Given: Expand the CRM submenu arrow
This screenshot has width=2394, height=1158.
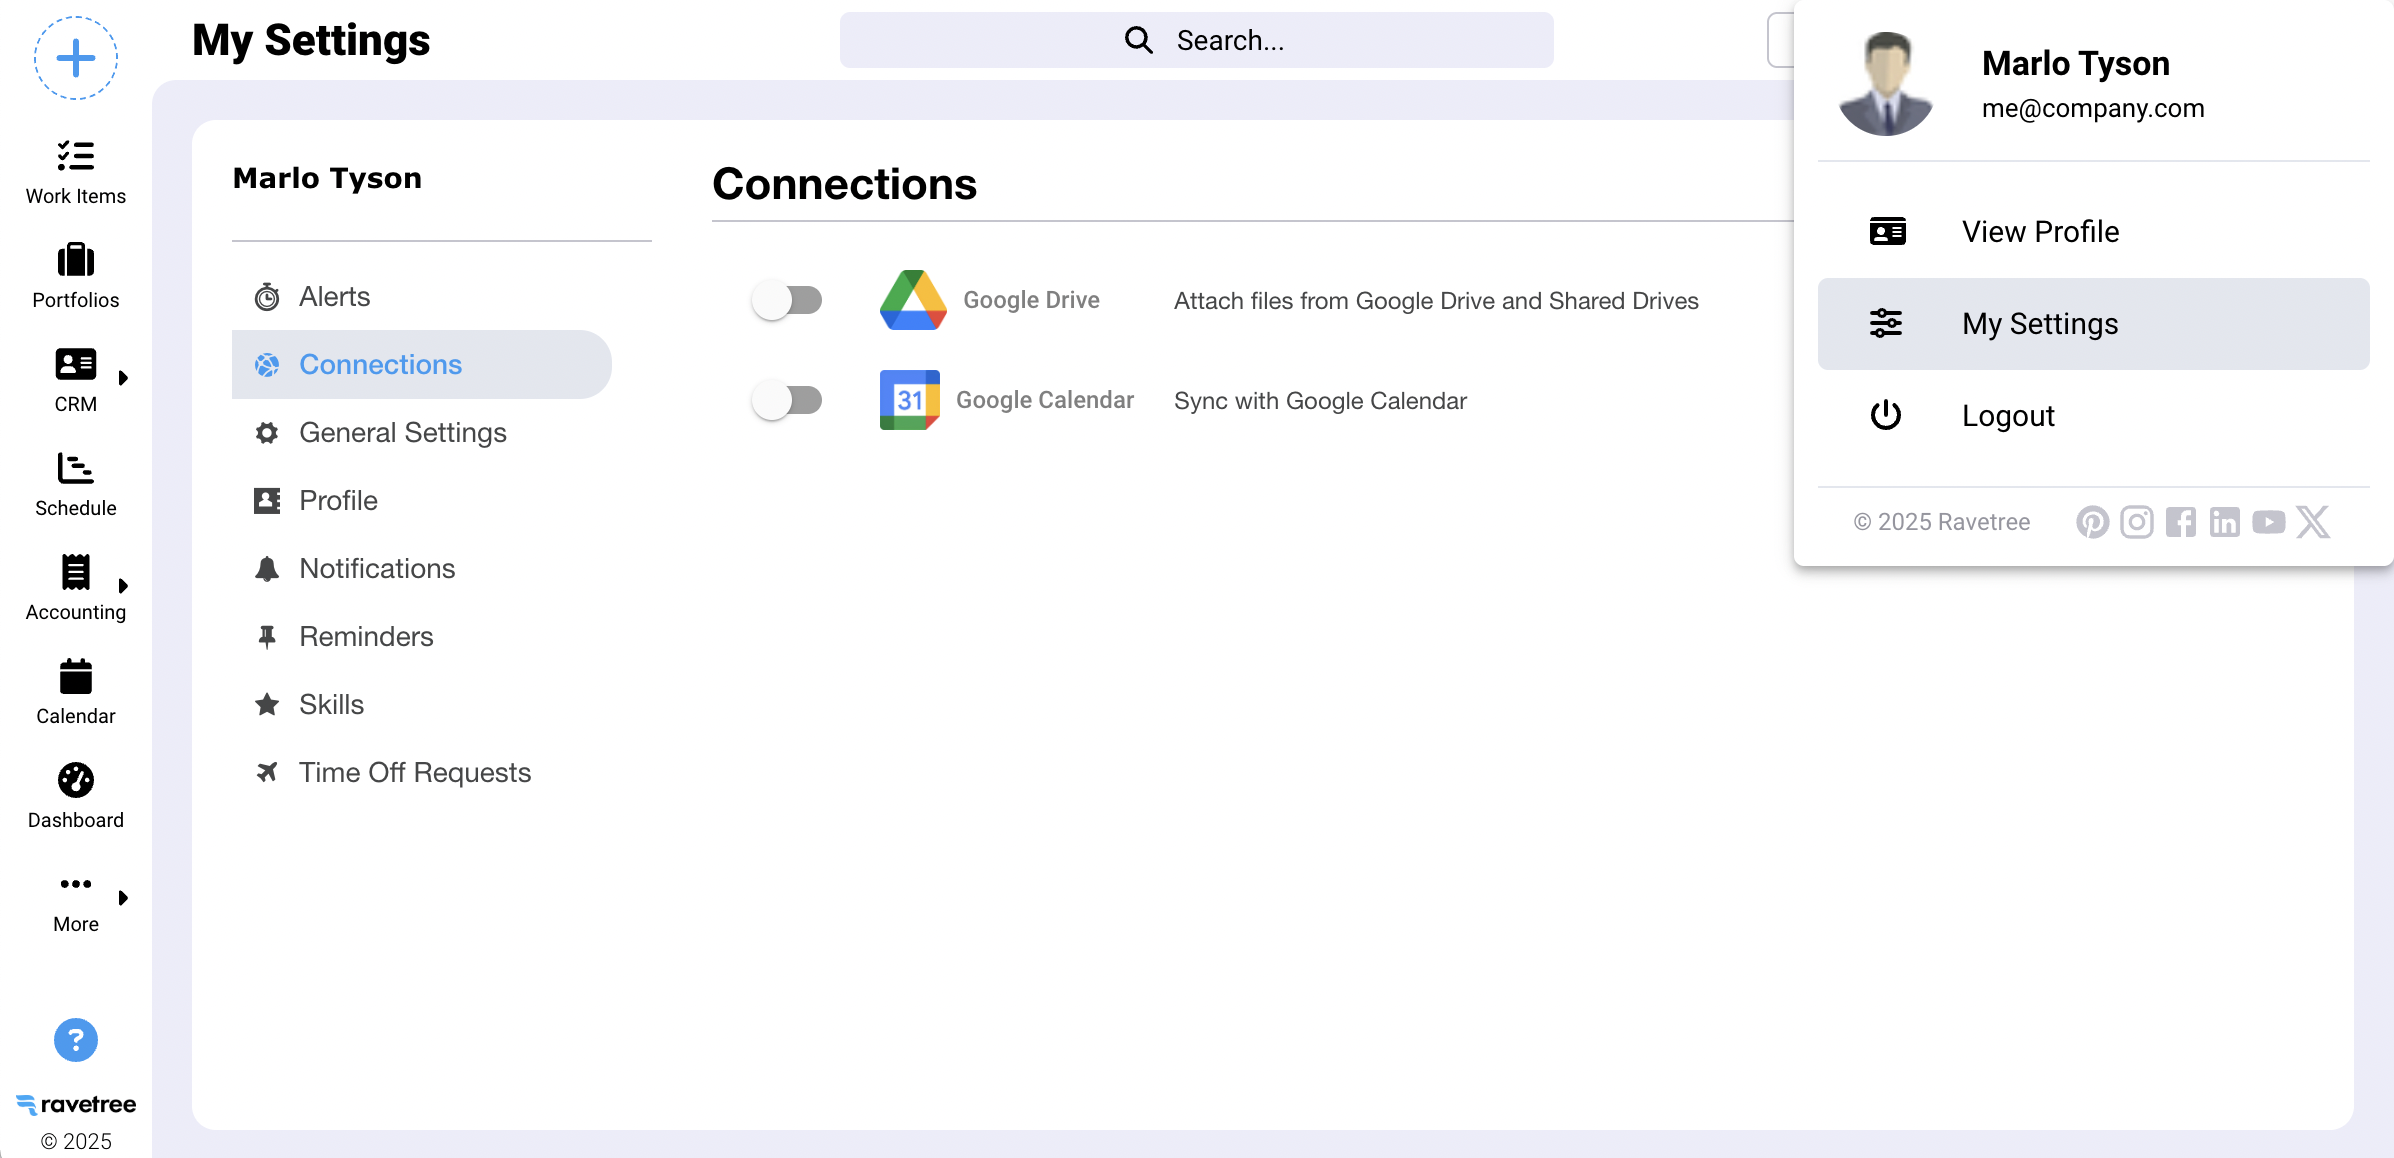Looking at the screenshot, I should (123, 378).
